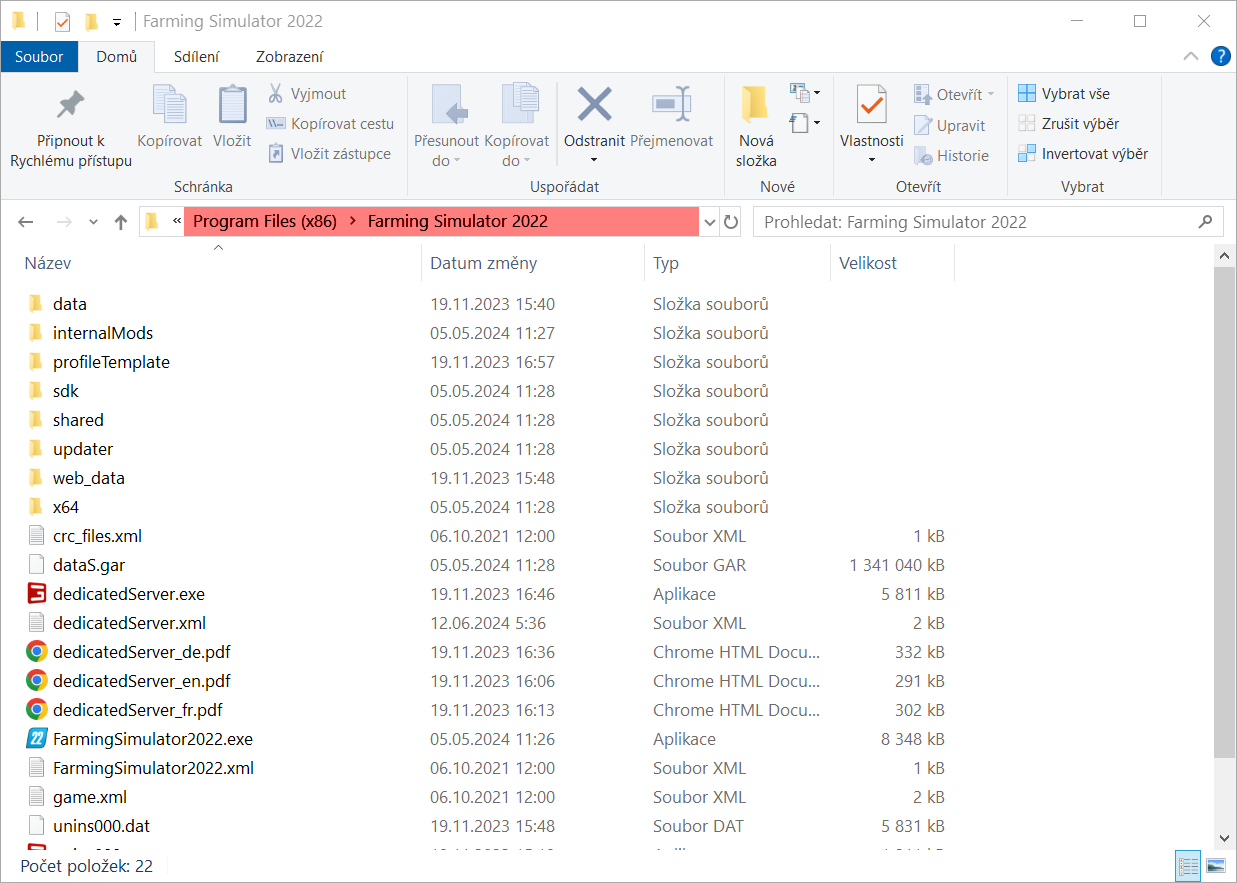
Task: Open recent locations dropdown arrow
Action: [93, 222]
